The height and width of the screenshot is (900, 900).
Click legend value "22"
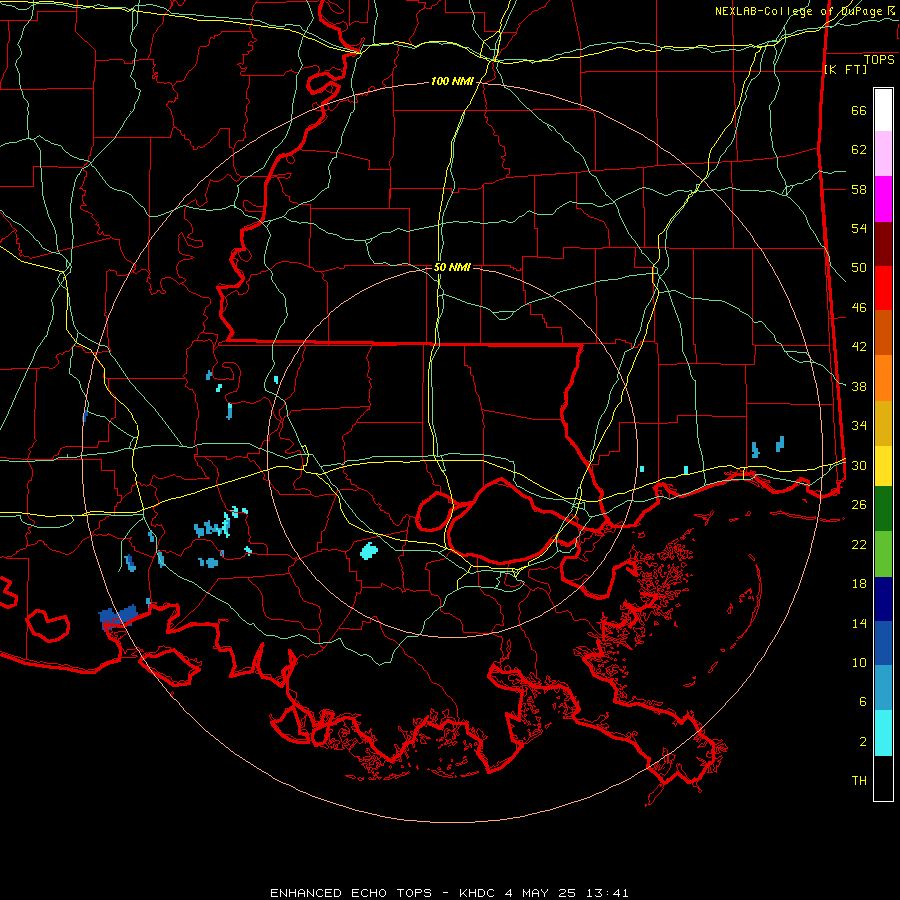[859, 544]
